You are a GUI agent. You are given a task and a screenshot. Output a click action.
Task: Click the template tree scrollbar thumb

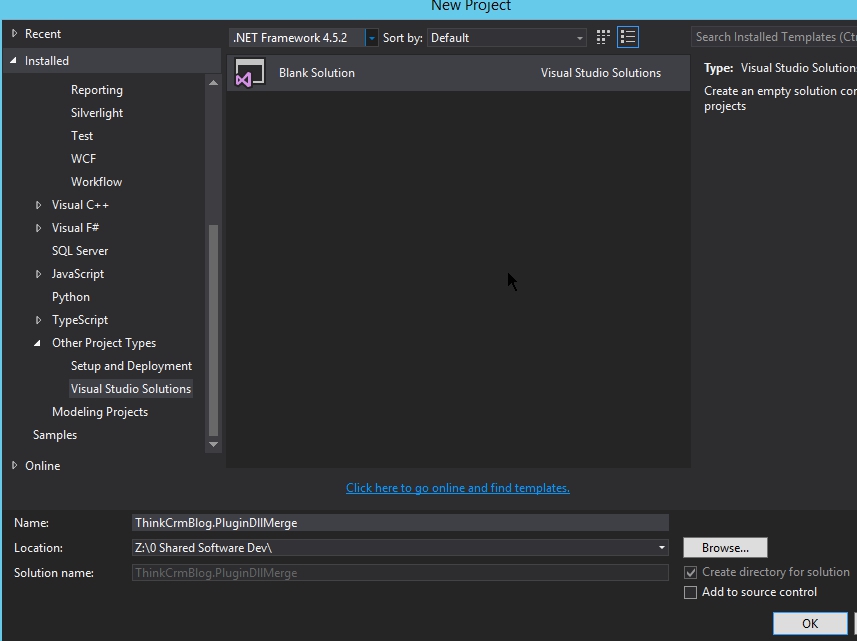tap(213, 330)
